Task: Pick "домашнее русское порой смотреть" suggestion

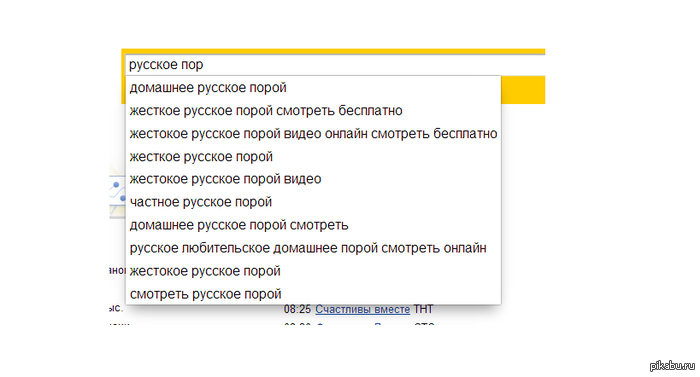Action: click(313, 225)
